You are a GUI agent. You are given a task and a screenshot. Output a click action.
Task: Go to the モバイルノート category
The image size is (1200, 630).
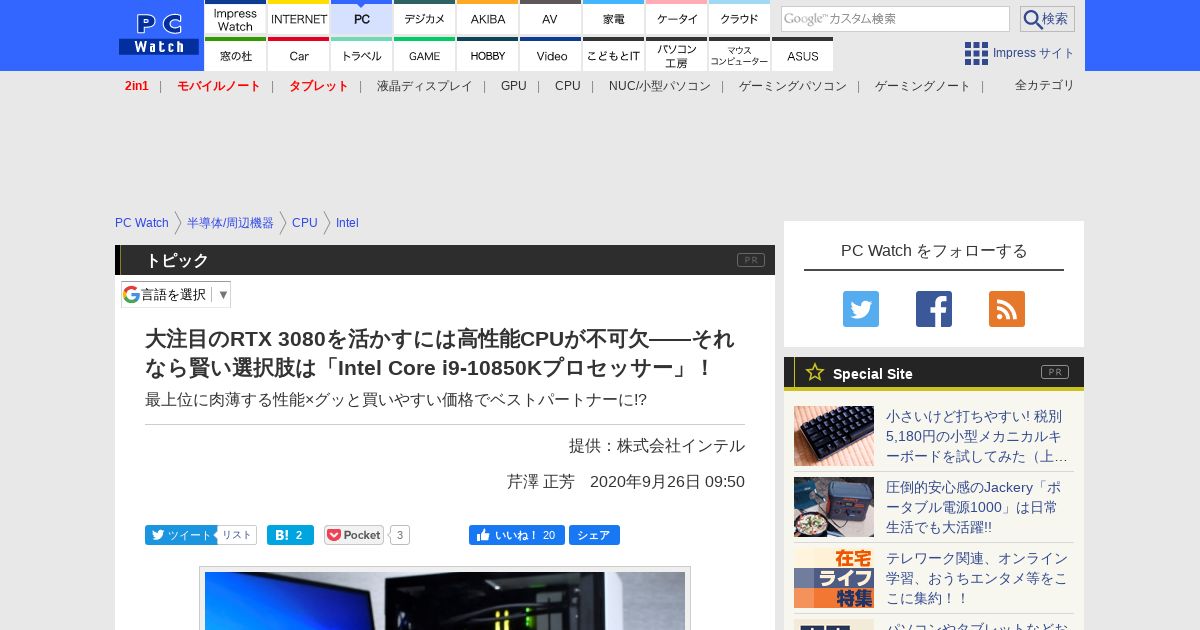219,86
